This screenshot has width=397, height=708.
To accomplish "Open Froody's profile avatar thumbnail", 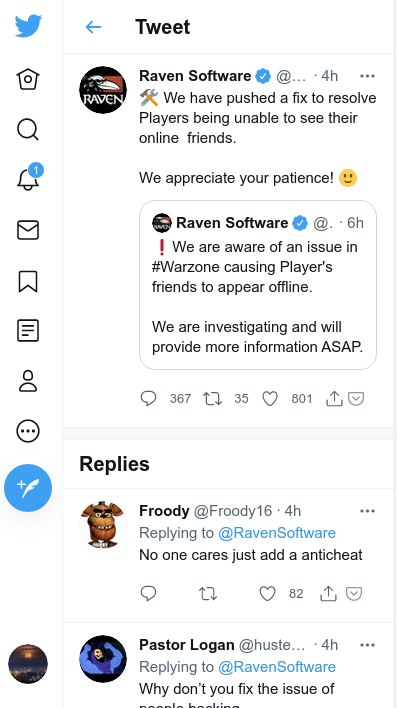I will [x=103, y=525].
